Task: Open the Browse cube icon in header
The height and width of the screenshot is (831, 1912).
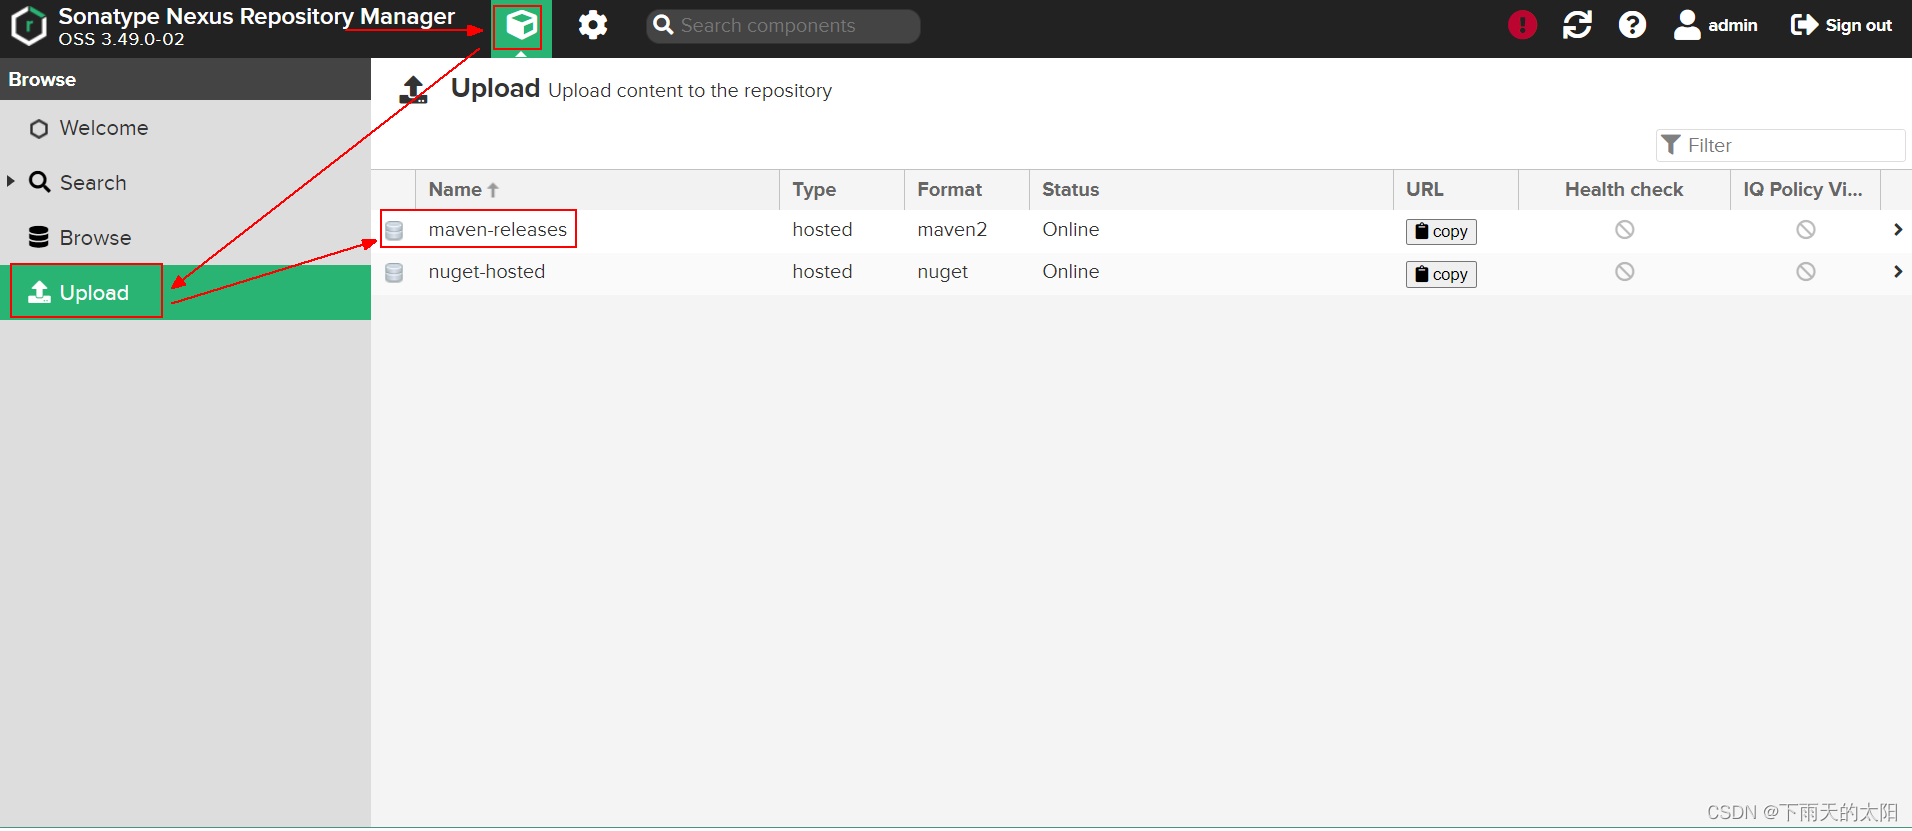Action: tap(521, 26)
